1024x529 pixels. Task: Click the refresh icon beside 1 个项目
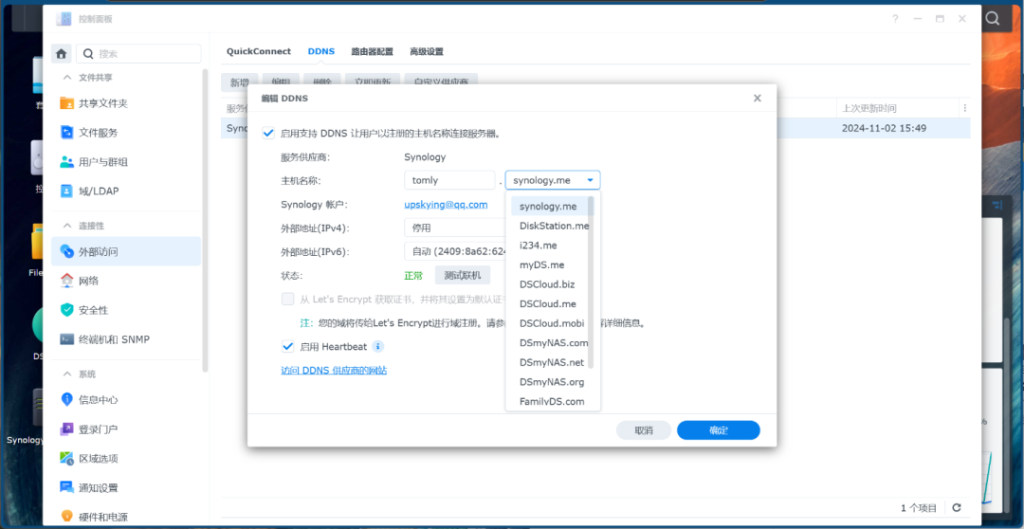coord(957,507)
